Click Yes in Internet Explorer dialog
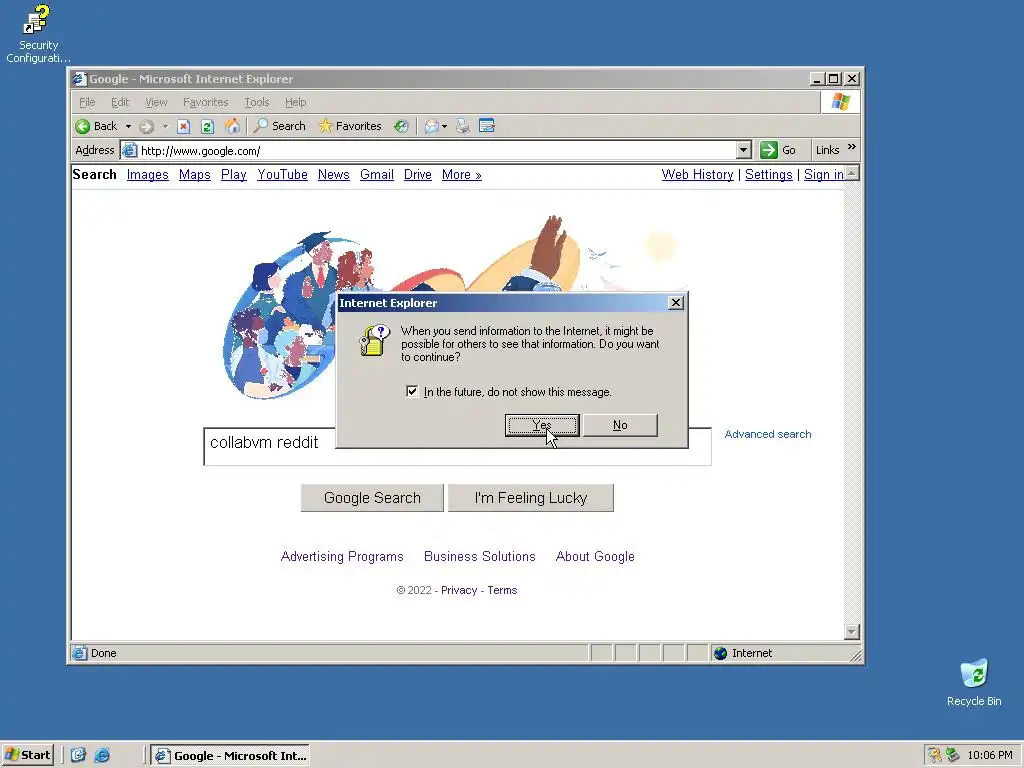 542,425
